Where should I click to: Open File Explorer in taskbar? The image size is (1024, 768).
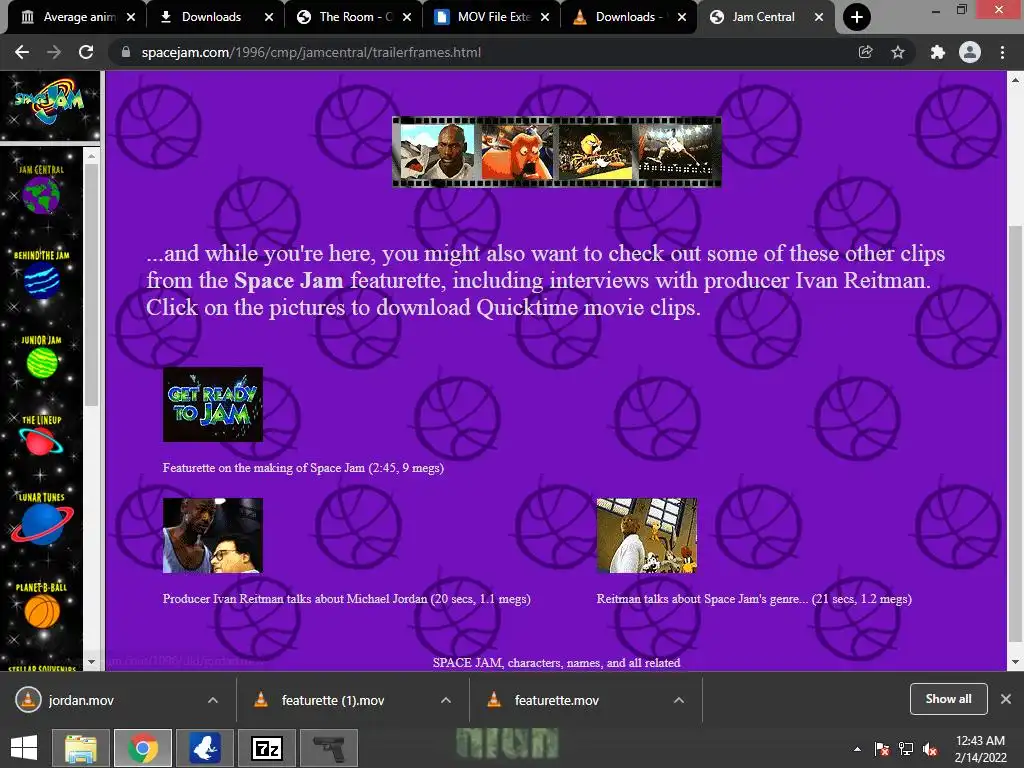[x=80, y=748]
